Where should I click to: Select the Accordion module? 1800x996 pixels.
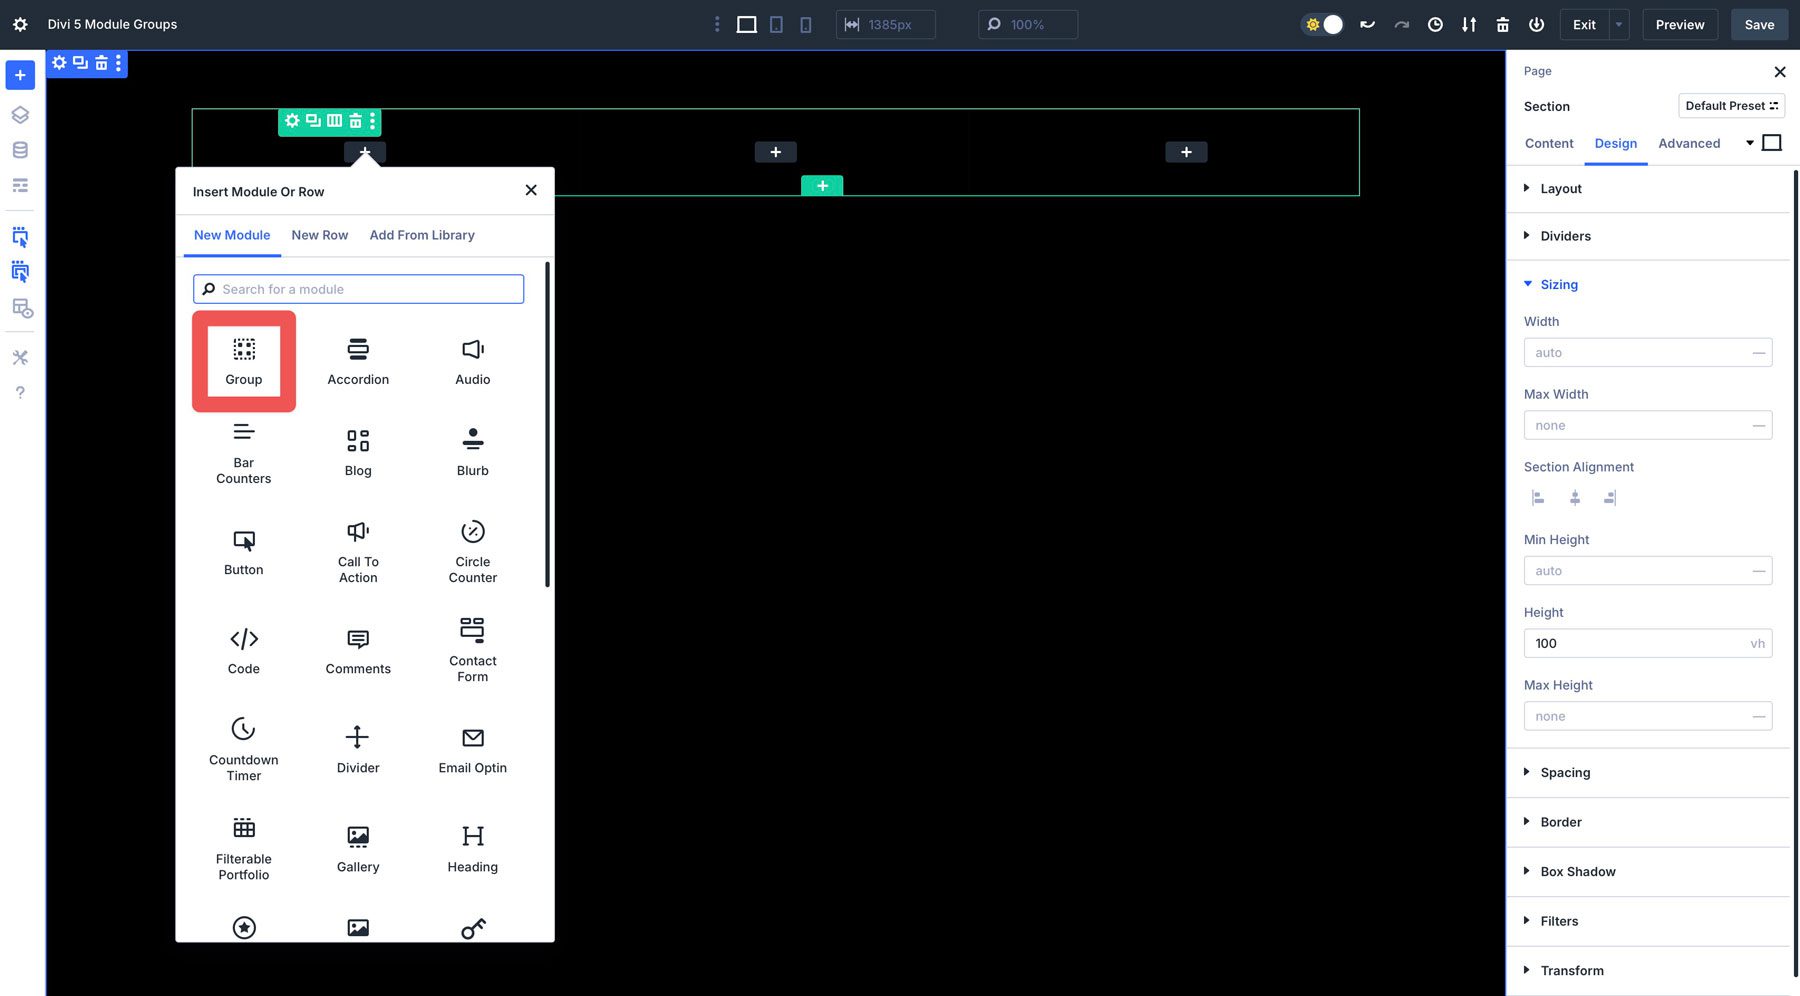(x=357, y=360)
